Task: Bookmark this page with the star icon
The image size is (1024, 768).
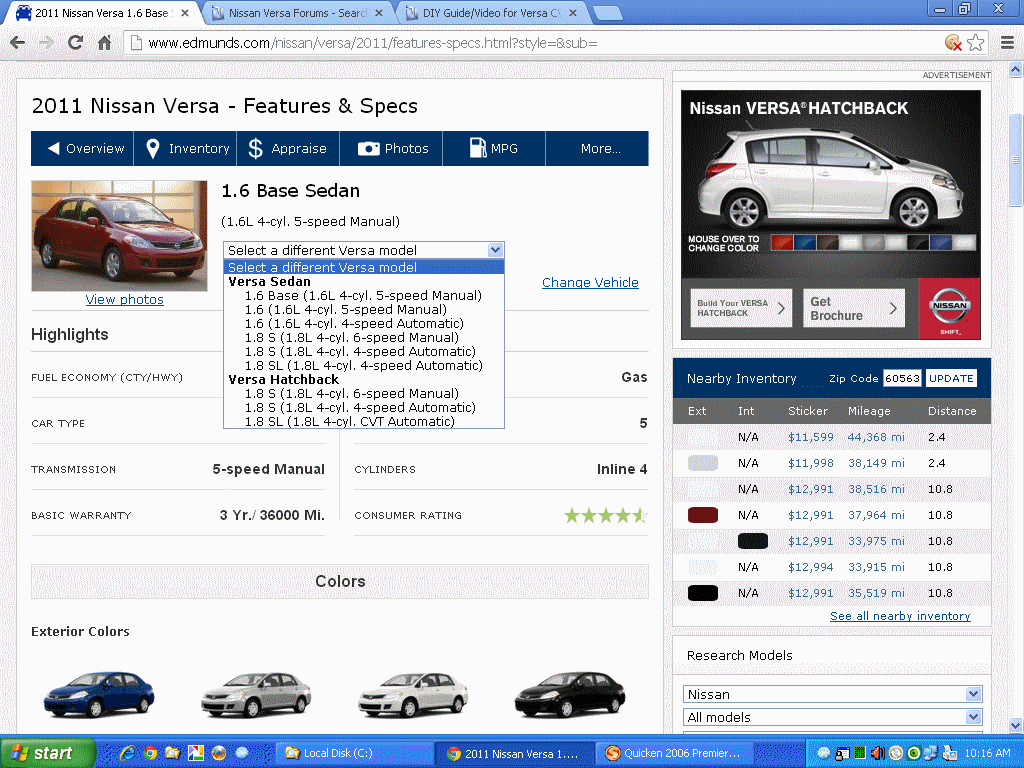Action: point(976,43)
